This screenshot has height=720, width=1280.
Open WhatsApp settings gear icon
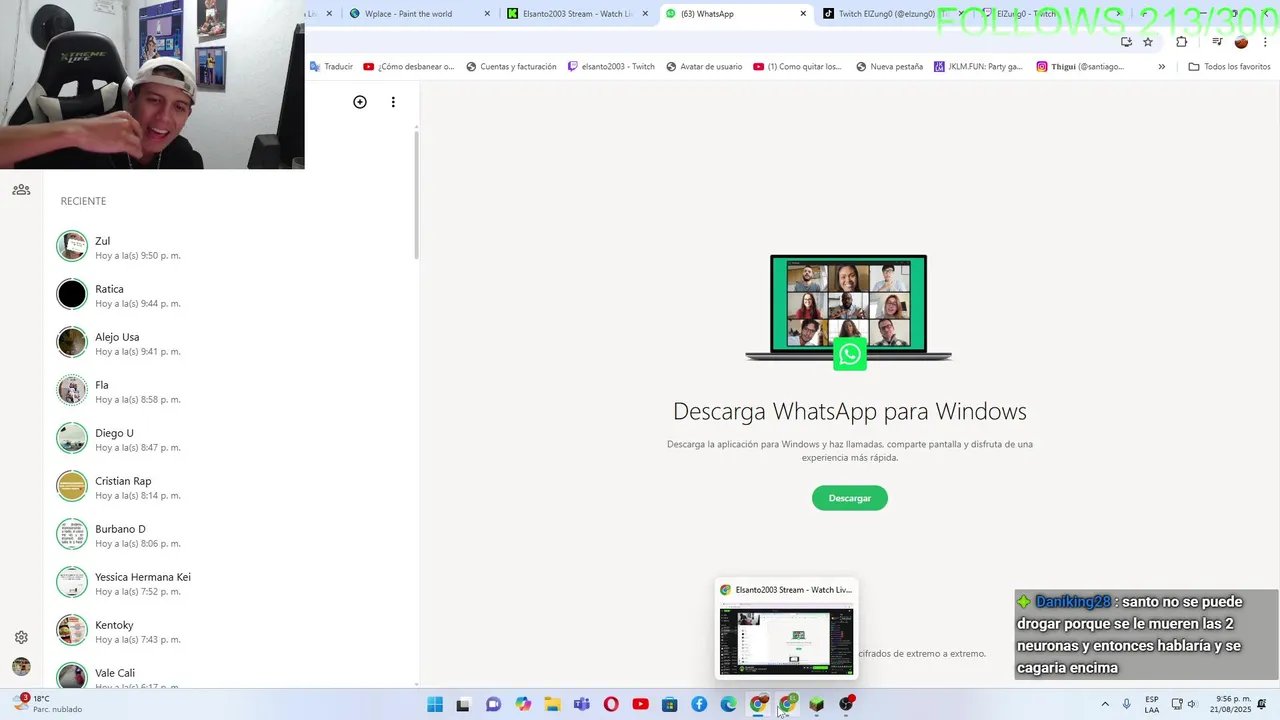(x=21, y=637)
